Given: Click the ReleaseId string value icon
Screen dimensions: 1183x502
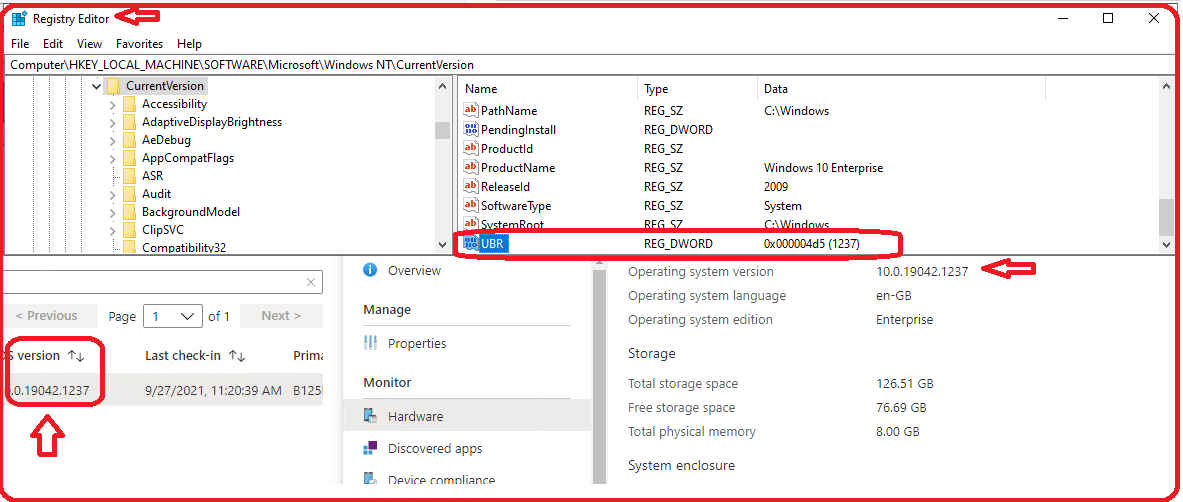Looking at the screenshot, I should click(471, 186).
